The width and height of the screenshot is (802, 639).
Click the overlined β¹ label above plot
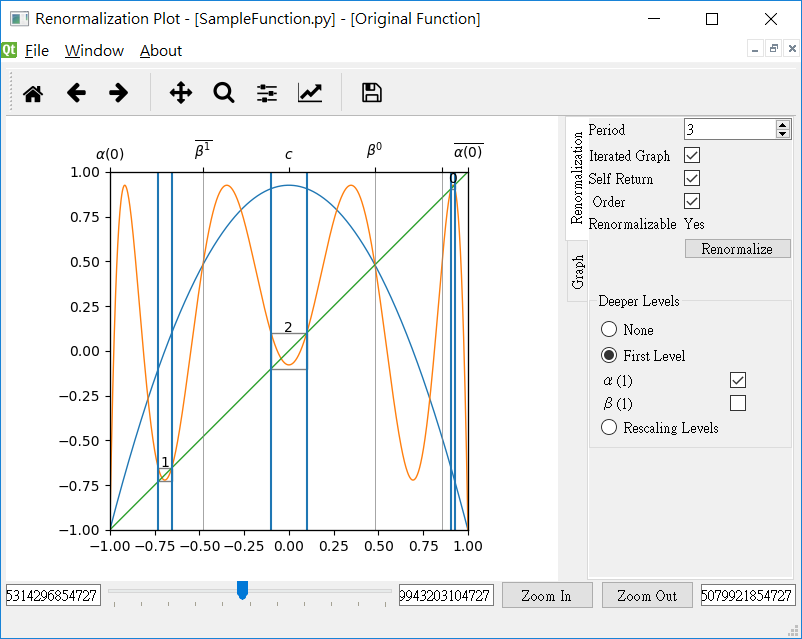pos(203,149)
